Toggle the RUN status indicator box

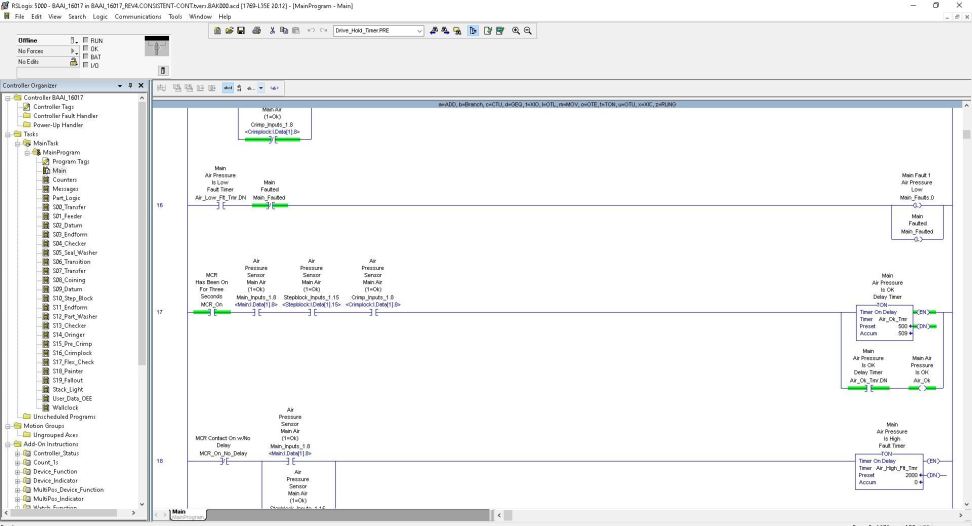coord(87,41)
